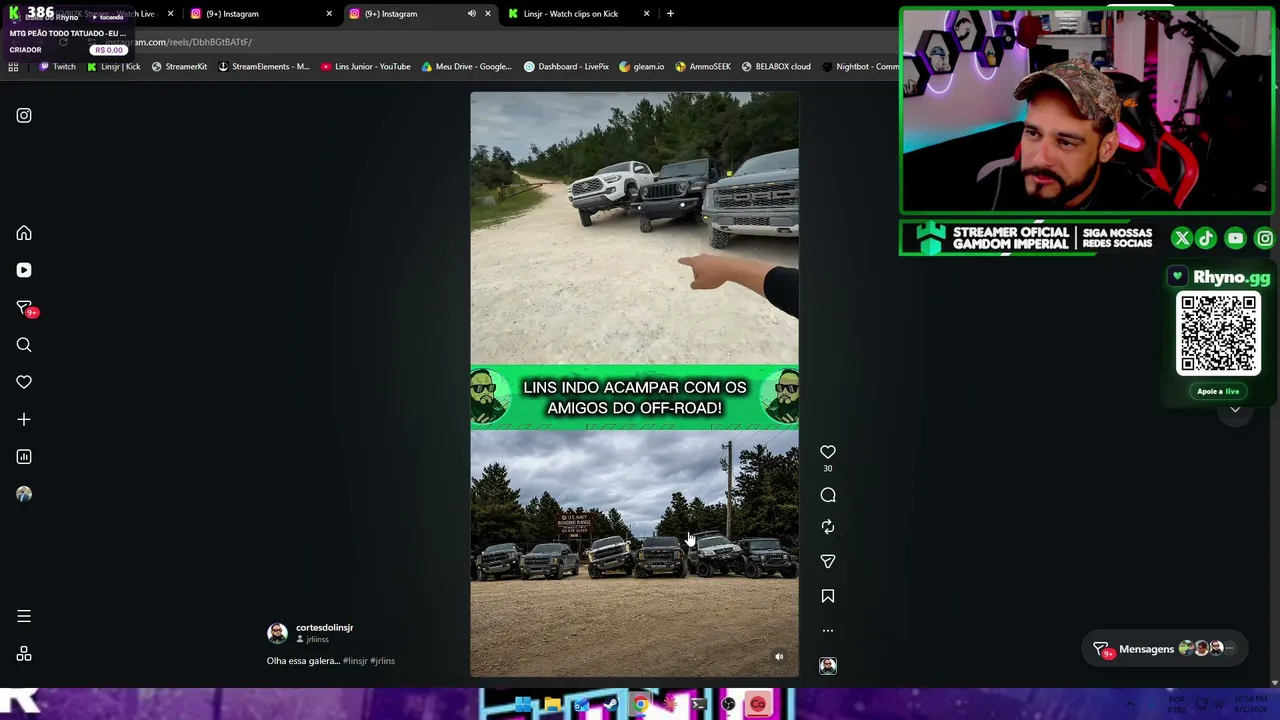1280x720 pixels.
Task: Open the Linsjr | Kick bookmark
Action: [113, 67]
